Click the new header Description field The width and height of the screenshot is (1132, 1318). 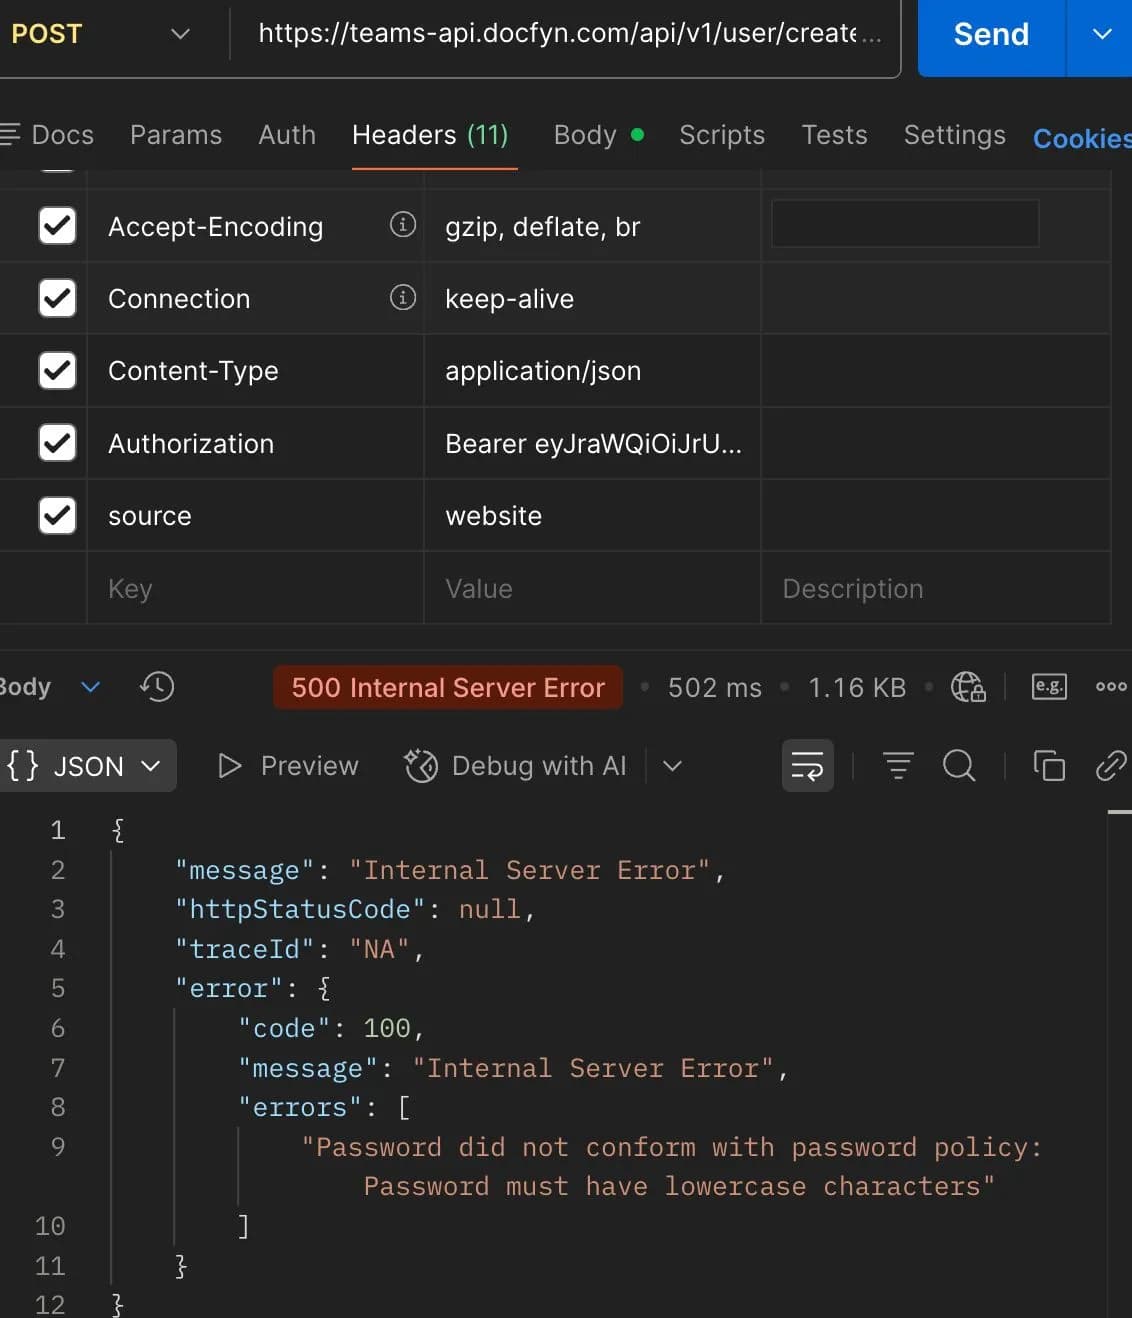pyautogui.click(x=936, y=589)
